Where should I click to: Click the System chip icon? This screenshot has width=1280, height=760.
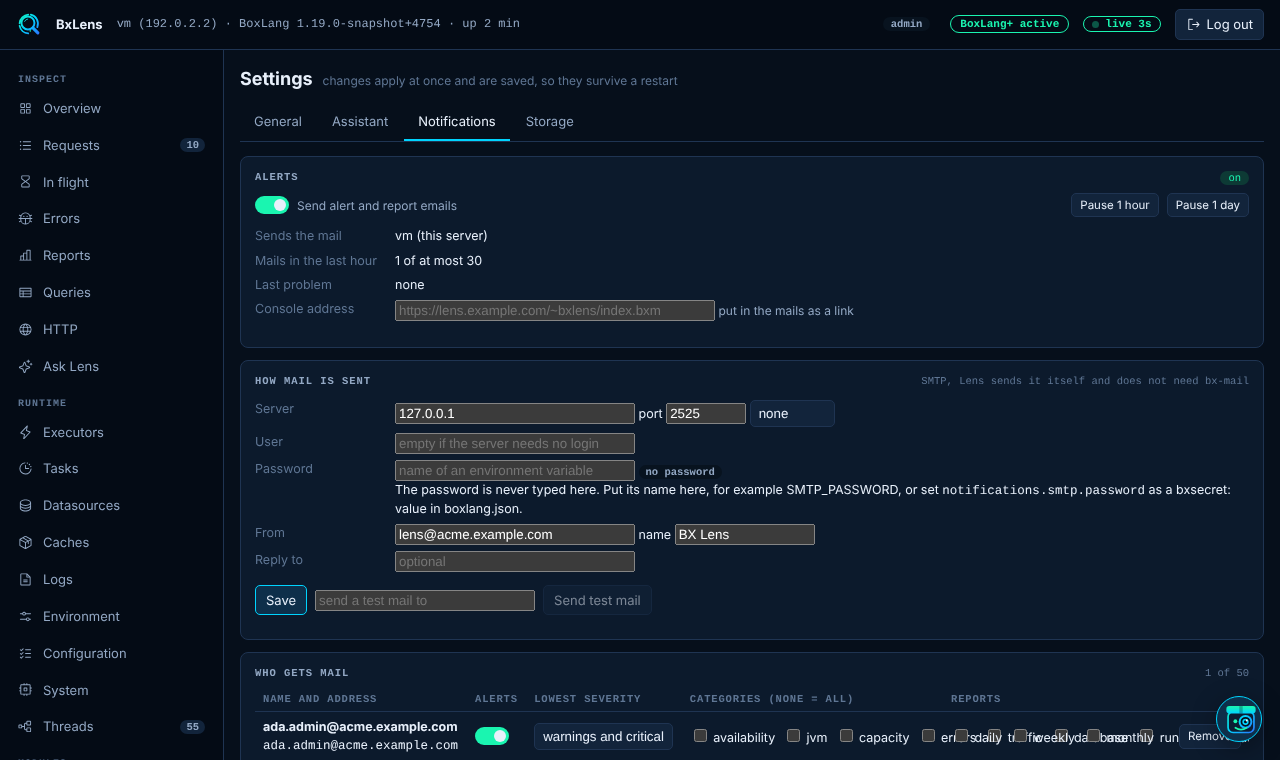[26, 690]
